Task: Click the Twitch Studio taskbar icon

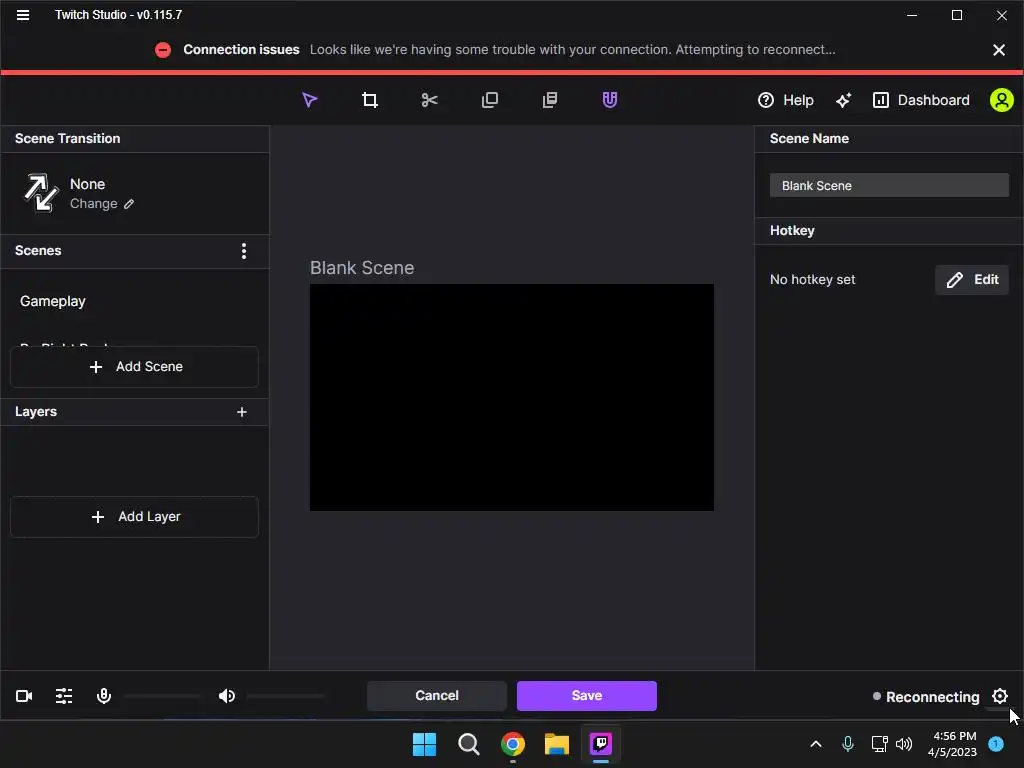Action: [601, 744]
